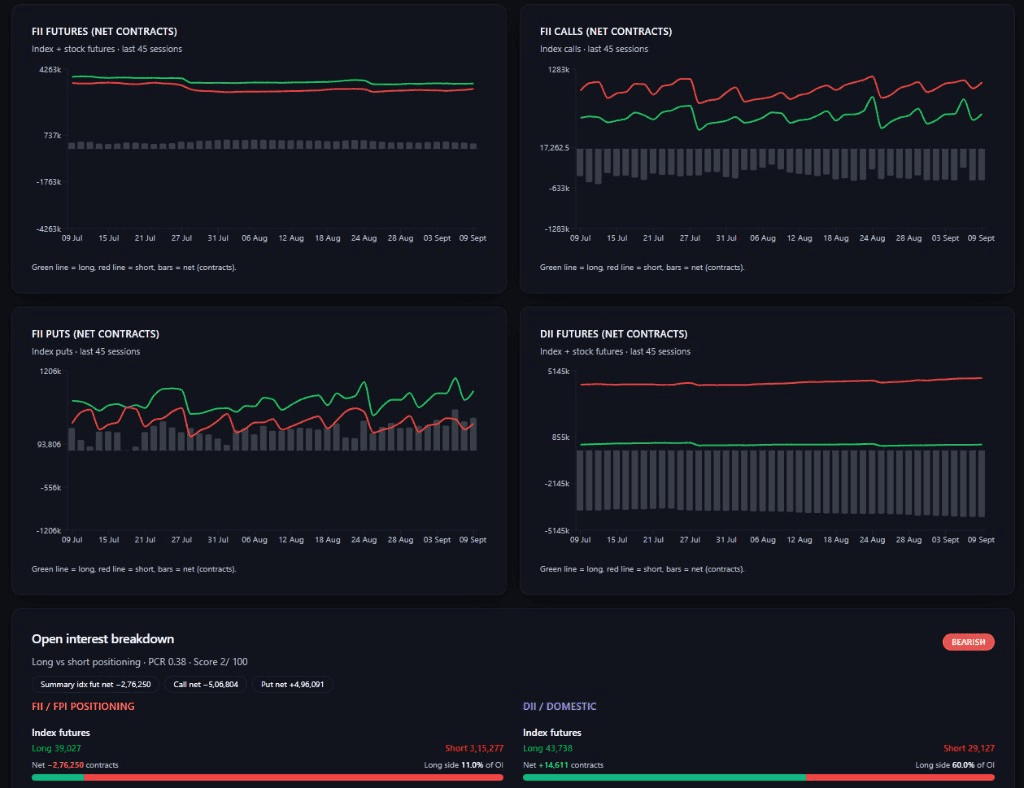Click the DII FUTURES (NET CONTRACTS) card title
1024x788 pixels.
tap(613, 334)
